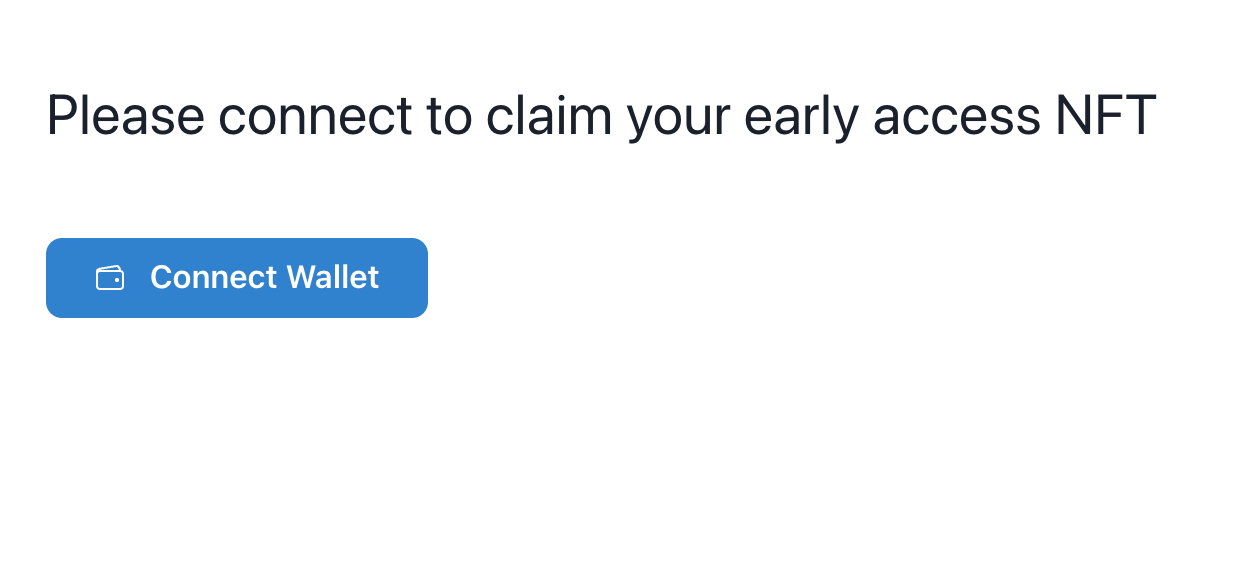The height and width of the screenshot is (586, 1250).
Task: Tap the rounded blue wallet connection button
Action: coord(237,277)
